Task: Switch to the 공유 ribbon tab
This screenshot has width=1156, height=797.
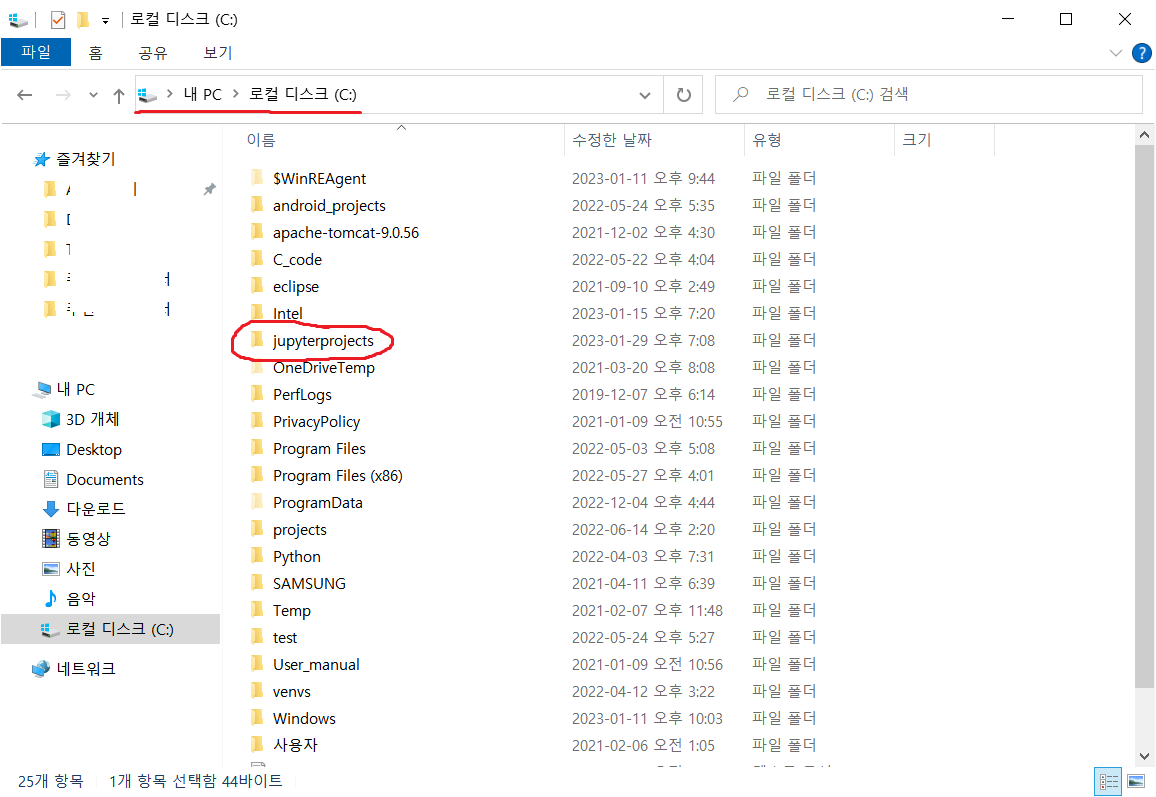Action: pos(152,53)
